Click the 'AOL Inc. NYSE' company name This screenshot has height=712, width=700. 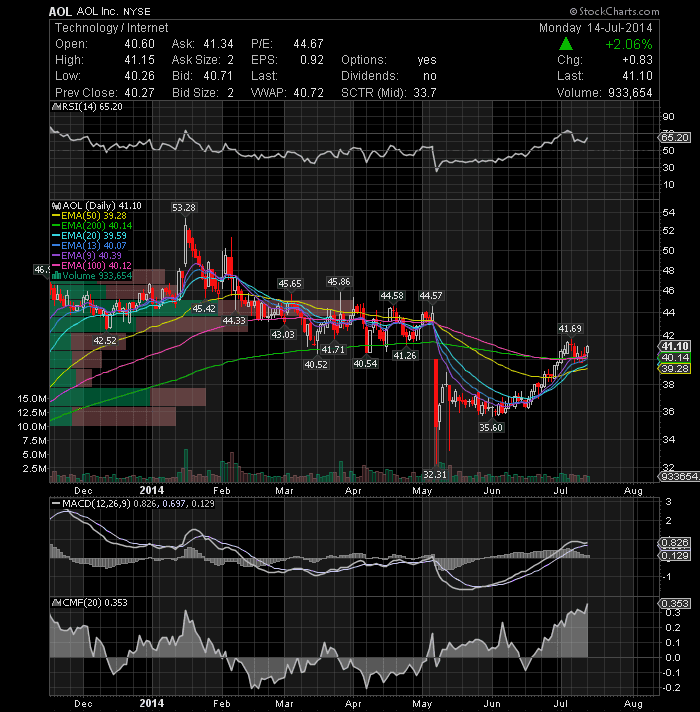pos(113,11)
